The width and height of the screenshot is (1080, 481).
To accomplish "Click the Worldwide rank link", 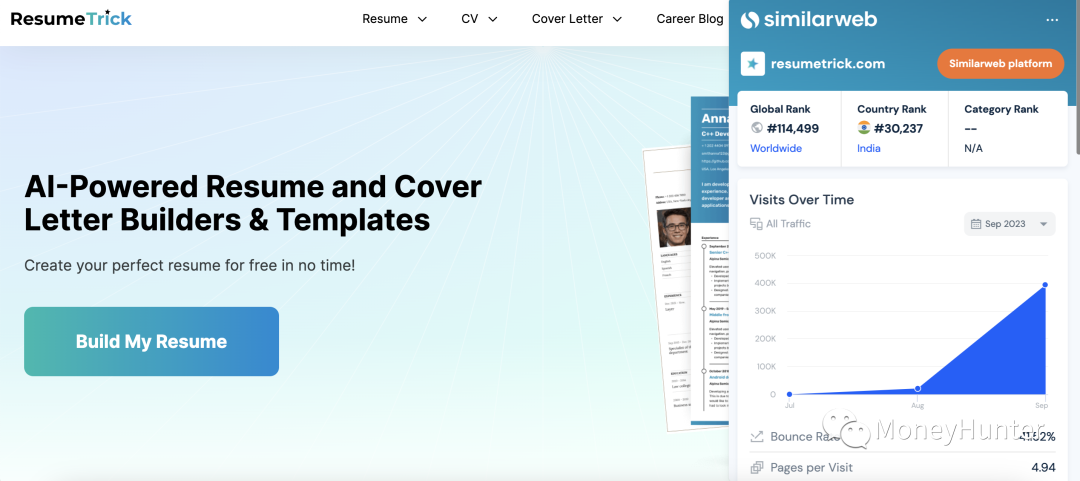I will [776, 148].
